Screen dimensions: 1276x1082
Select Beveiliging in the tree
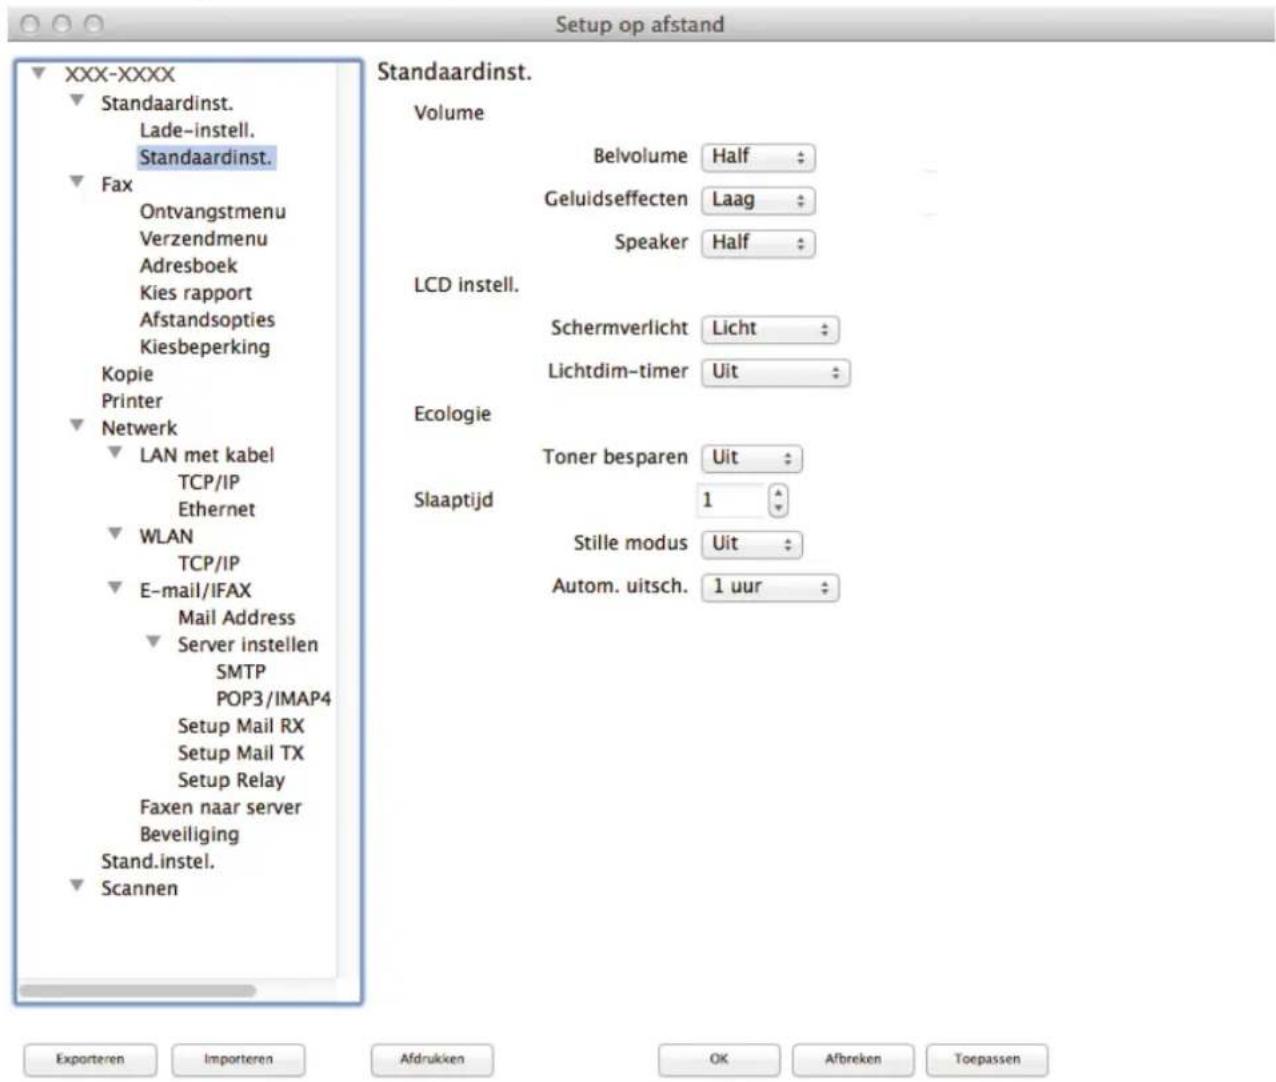click(190, 833)
